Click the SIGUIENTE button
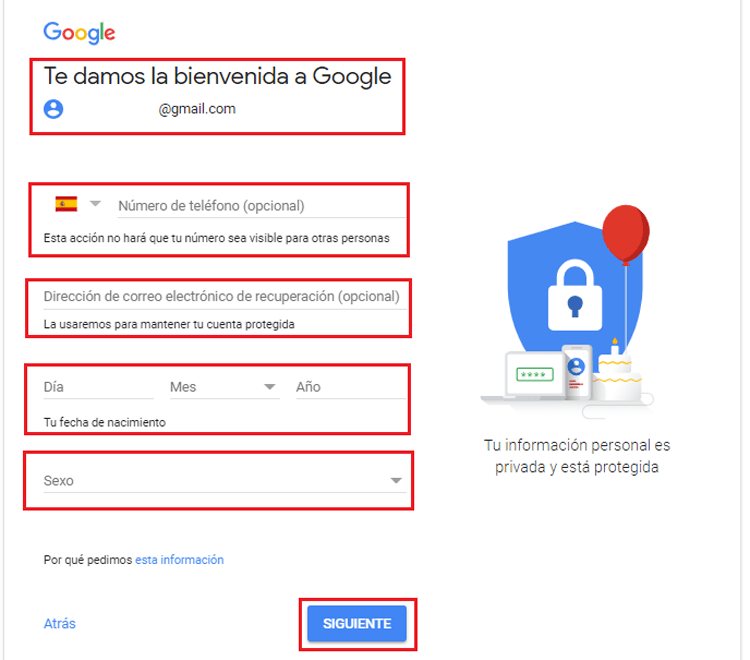This screenshot has height=660, width=750. point(357,624)
